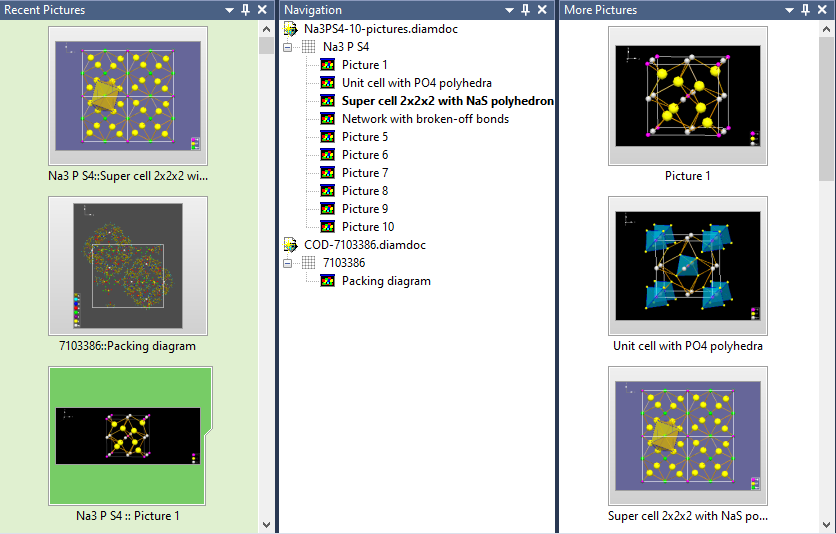Toggle the pin on Recent Pictures panel

(246, 10)
